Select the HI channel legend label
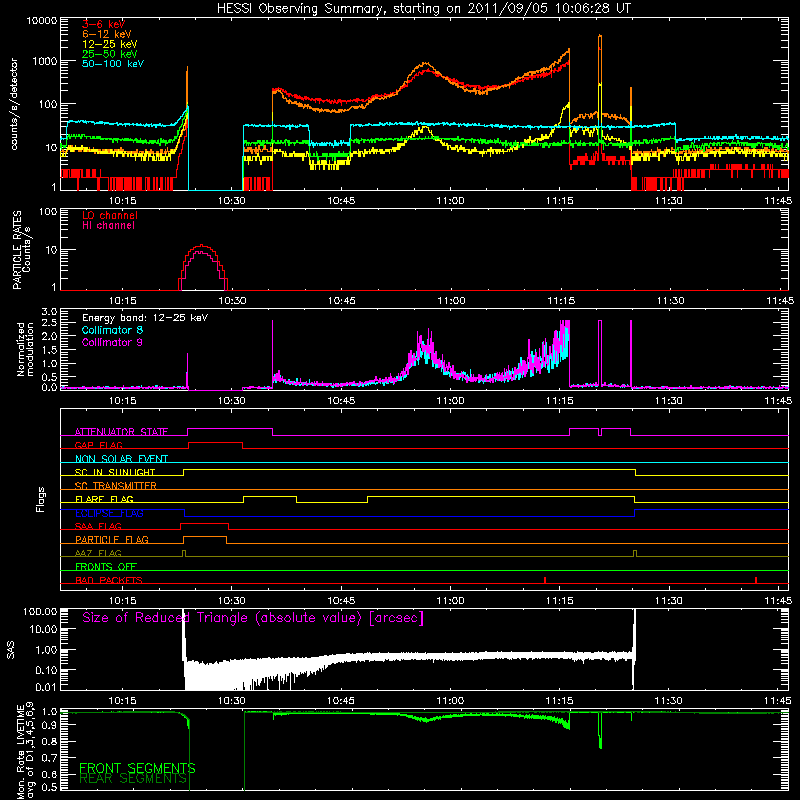 [109, 226]
